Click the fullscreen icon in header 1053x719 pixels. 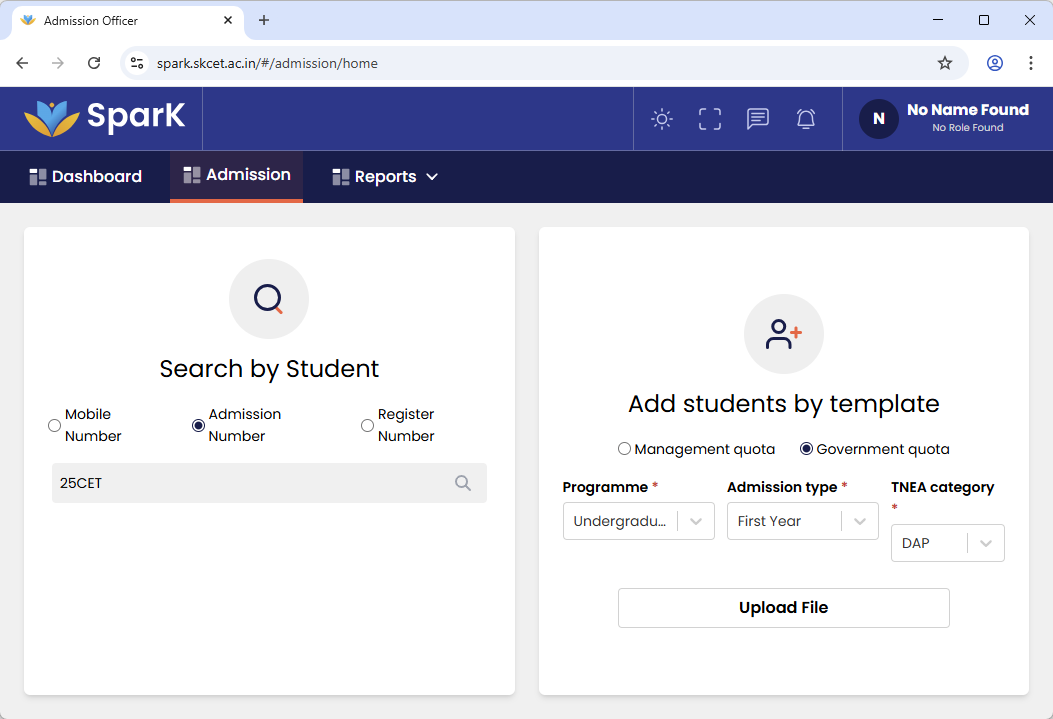(x=710, y=119)
